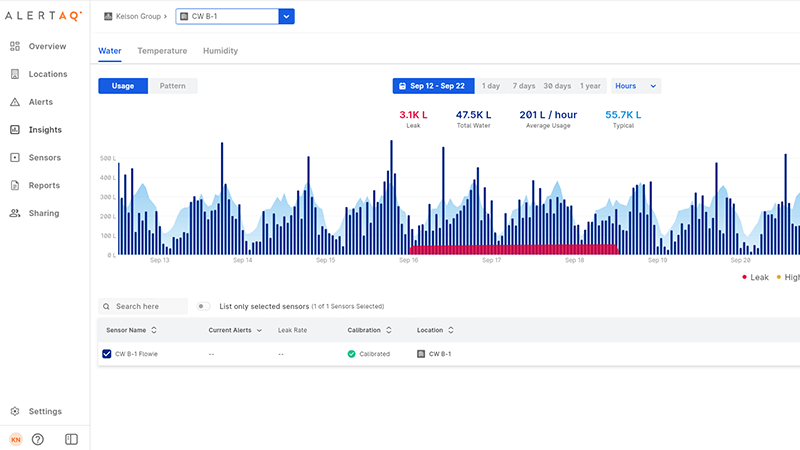Click Kelson Group breadcrumb link

click(138, 16)
